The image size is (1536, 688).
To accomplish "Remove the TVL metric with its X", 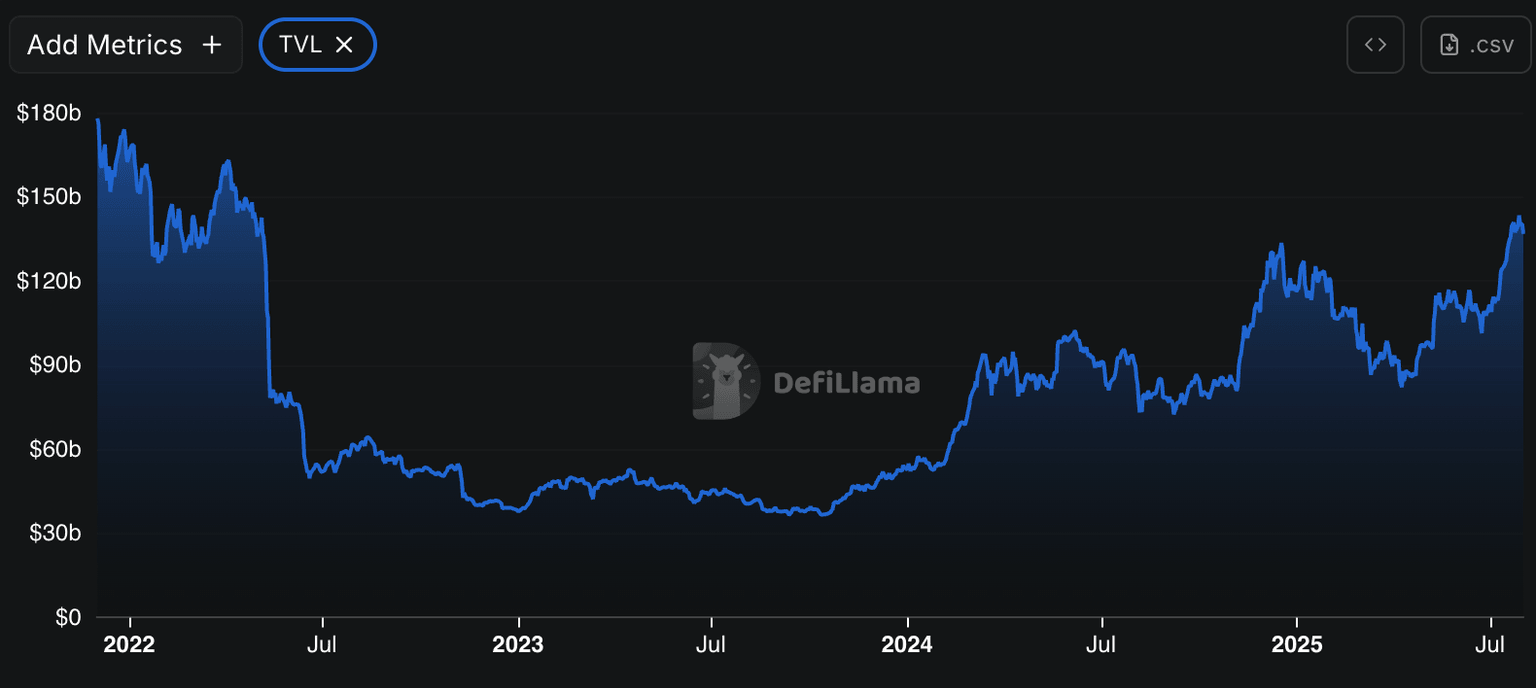I will click(x=344, y=45).
